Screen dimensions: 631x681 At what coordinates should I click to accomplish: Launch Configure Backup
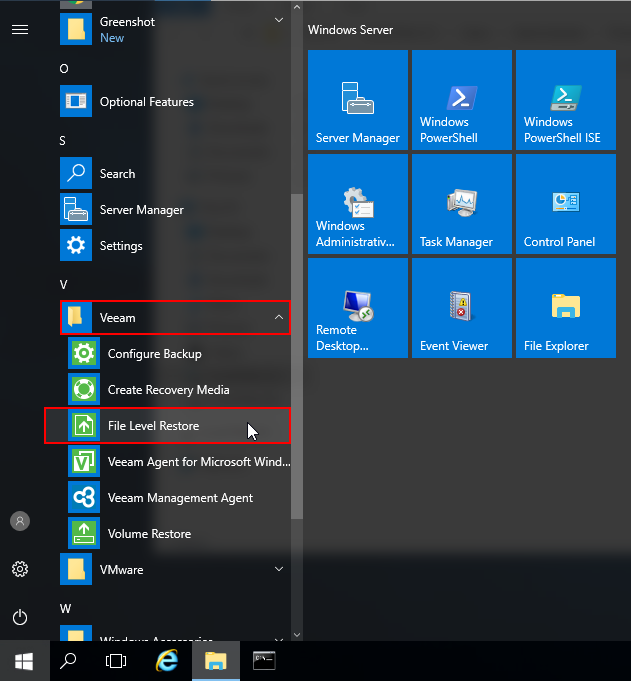(154, 354)
